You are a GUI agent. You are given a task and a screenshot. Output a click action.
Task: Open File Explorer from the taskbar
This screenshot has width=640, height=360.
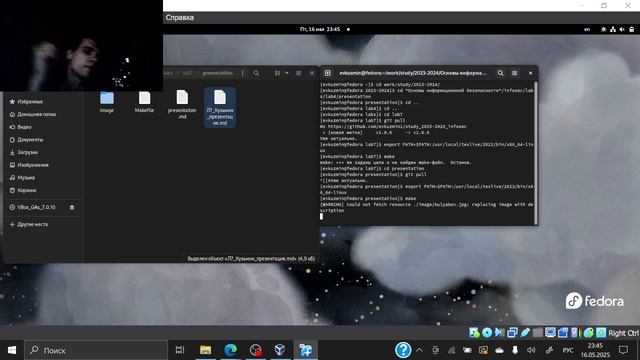pos(205,350)
